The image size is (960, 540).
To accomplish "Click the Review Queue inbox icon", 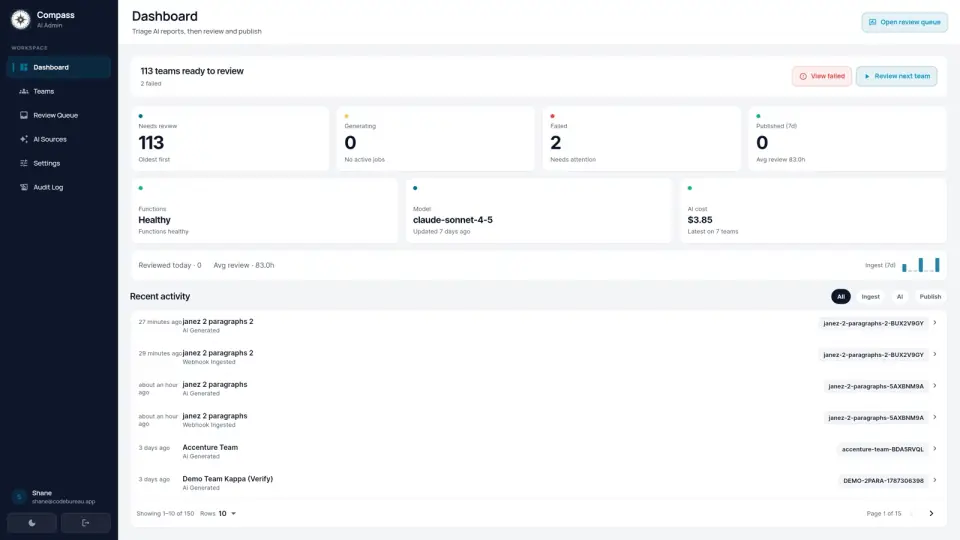I will click(24, 115).
